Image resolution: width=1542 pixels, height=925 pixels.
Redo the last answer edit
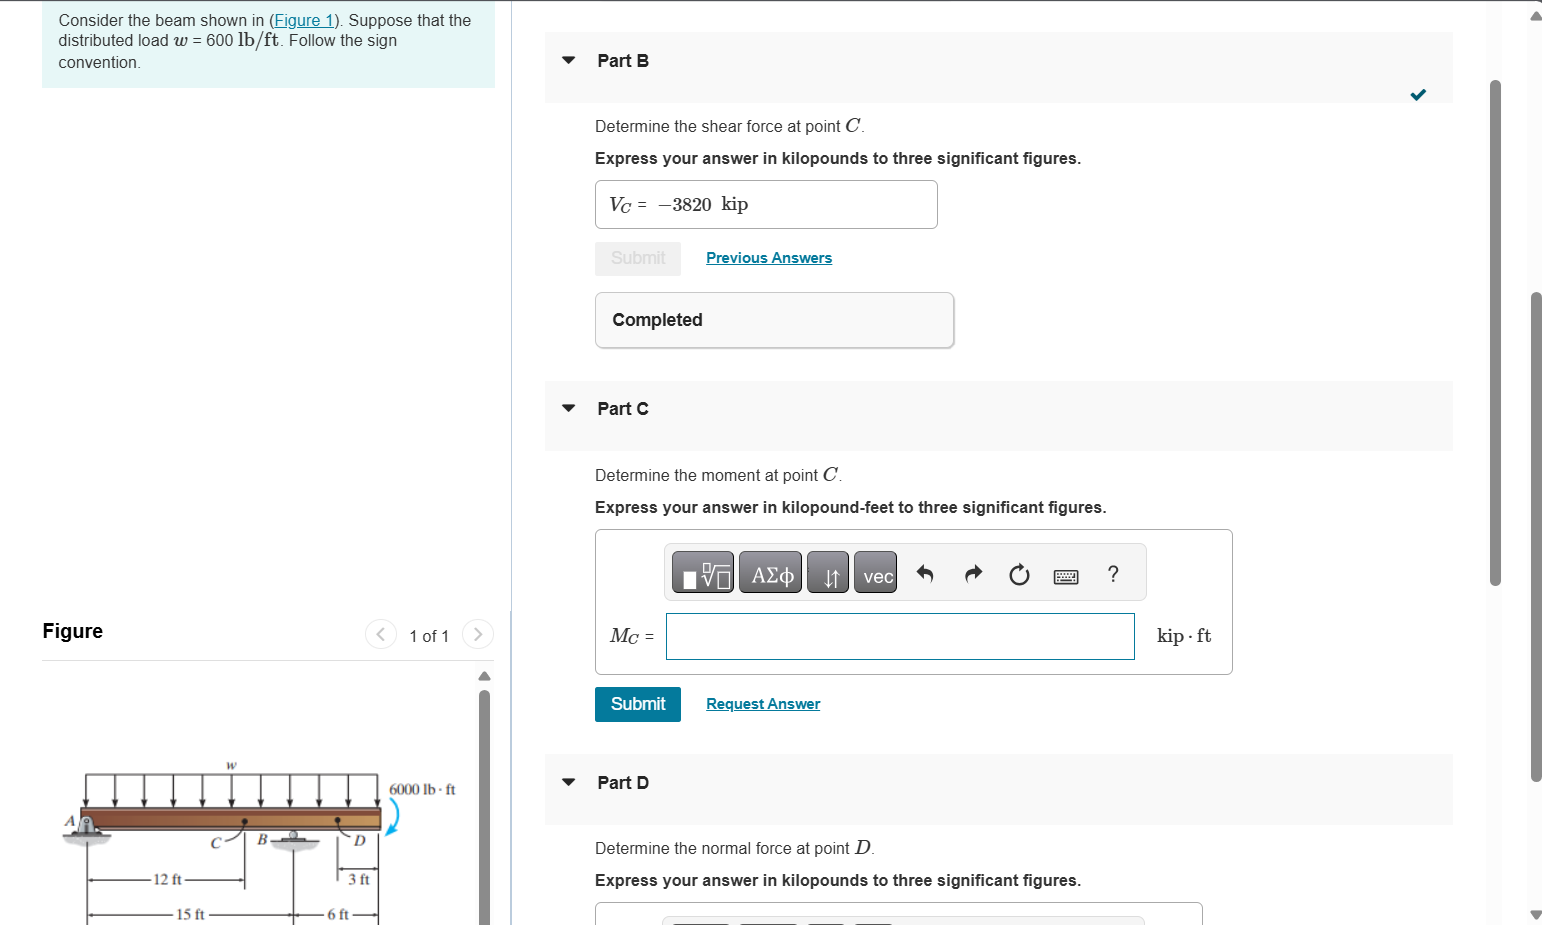click(973, 574)
